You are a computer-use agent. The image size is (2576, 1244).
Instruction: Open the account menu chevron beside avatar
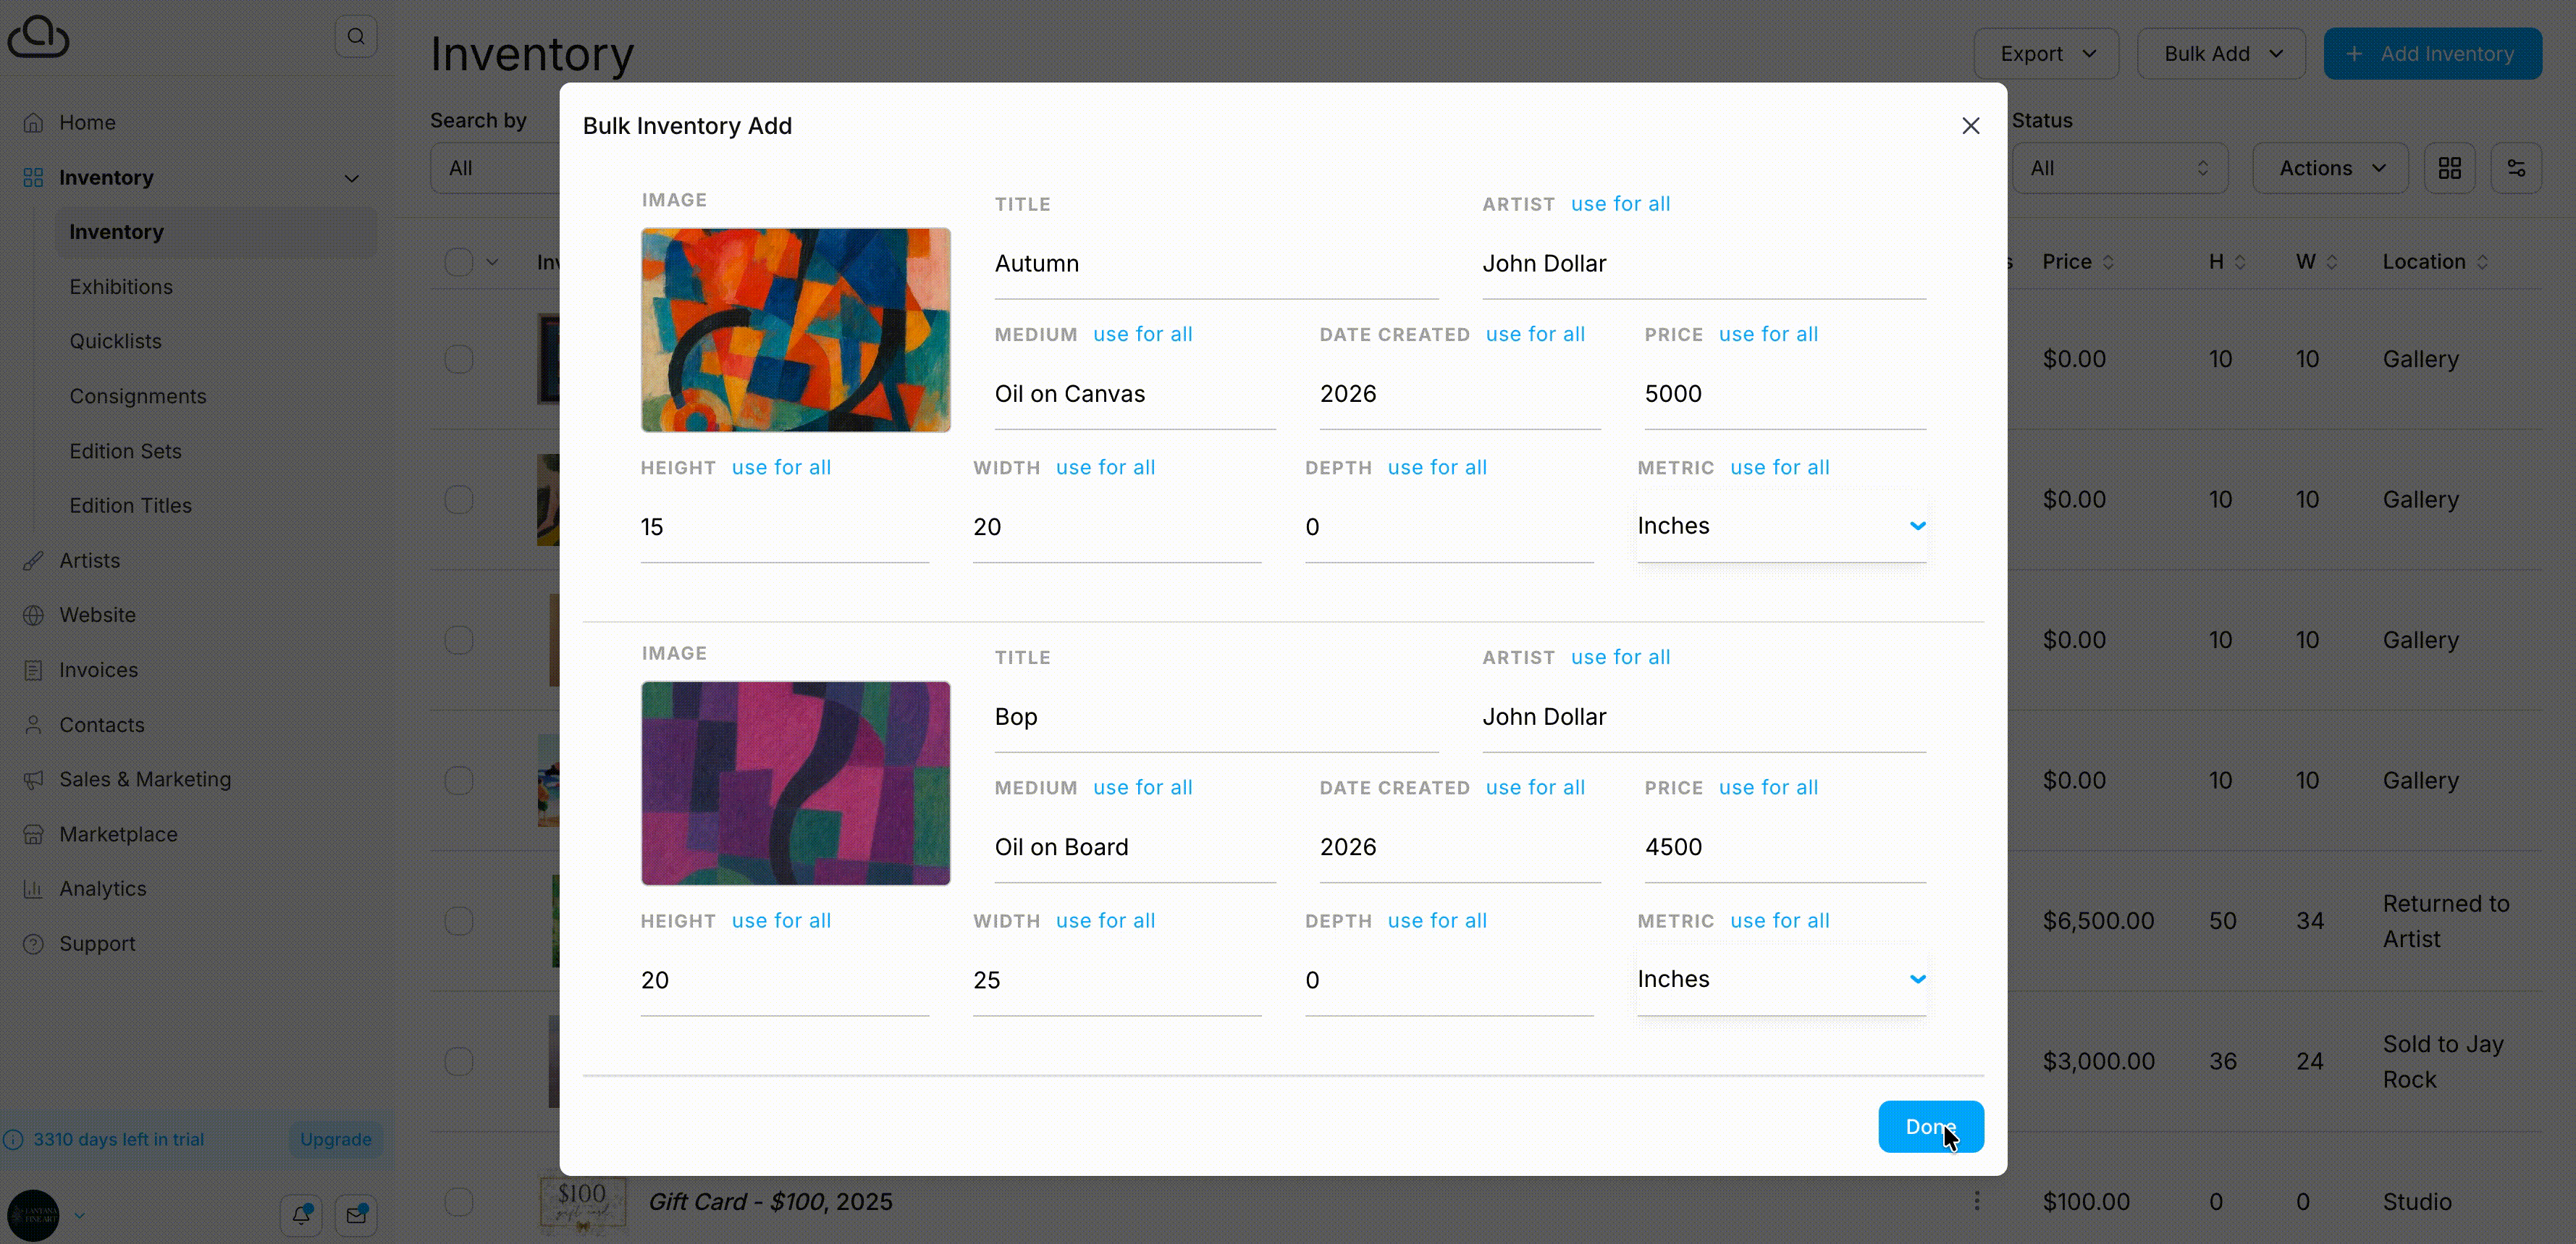point(79,1216)
